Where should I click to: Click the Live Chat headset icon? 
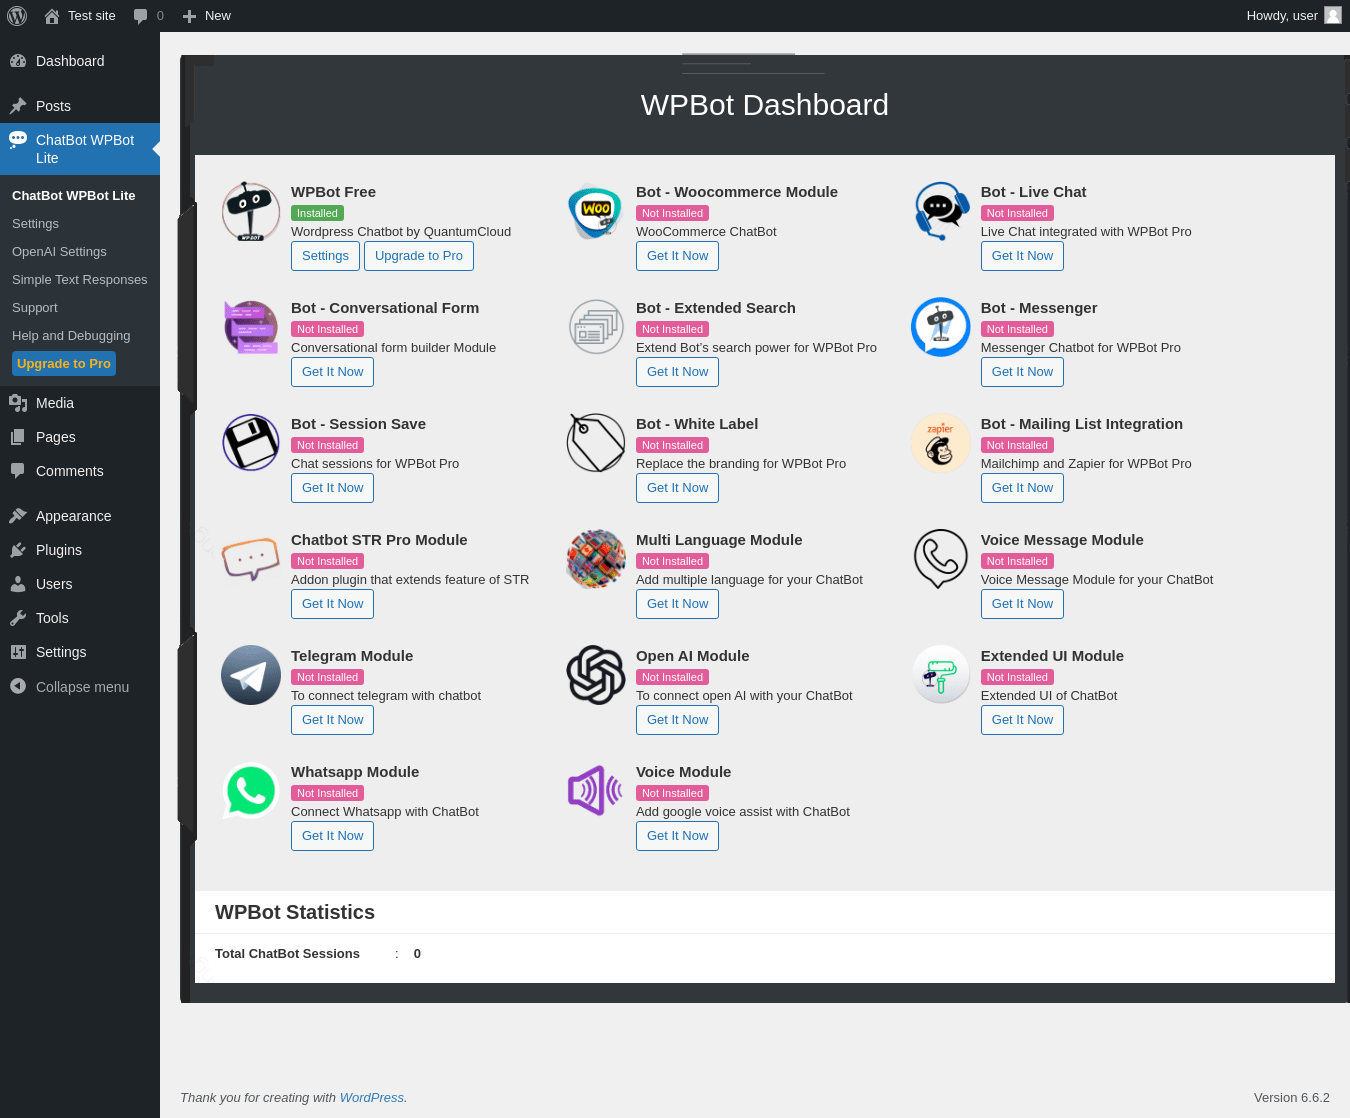point(941,211)
